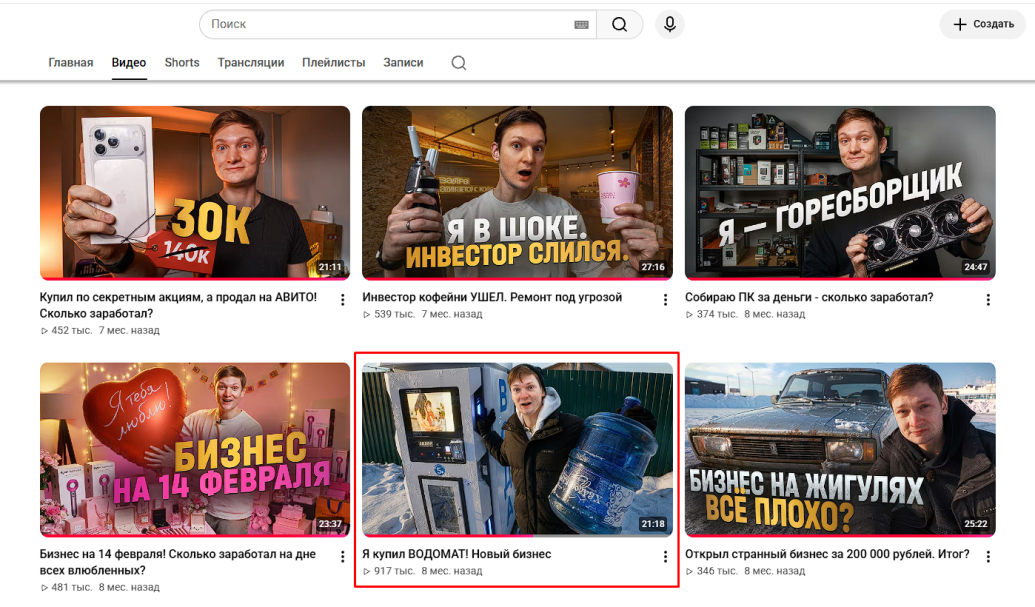The width and height of the screenshot is (1035, 607).
Task: Click the Создать button
Action: pyautogui.click(x=983, y=24)
